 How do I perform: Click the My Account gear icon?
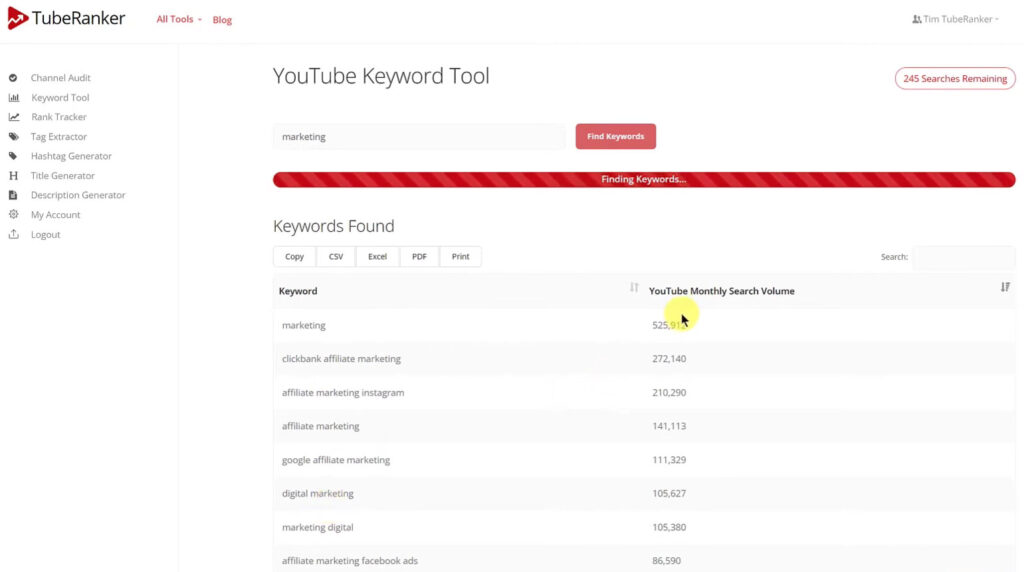pyautogui.click(x=13, y=214)
